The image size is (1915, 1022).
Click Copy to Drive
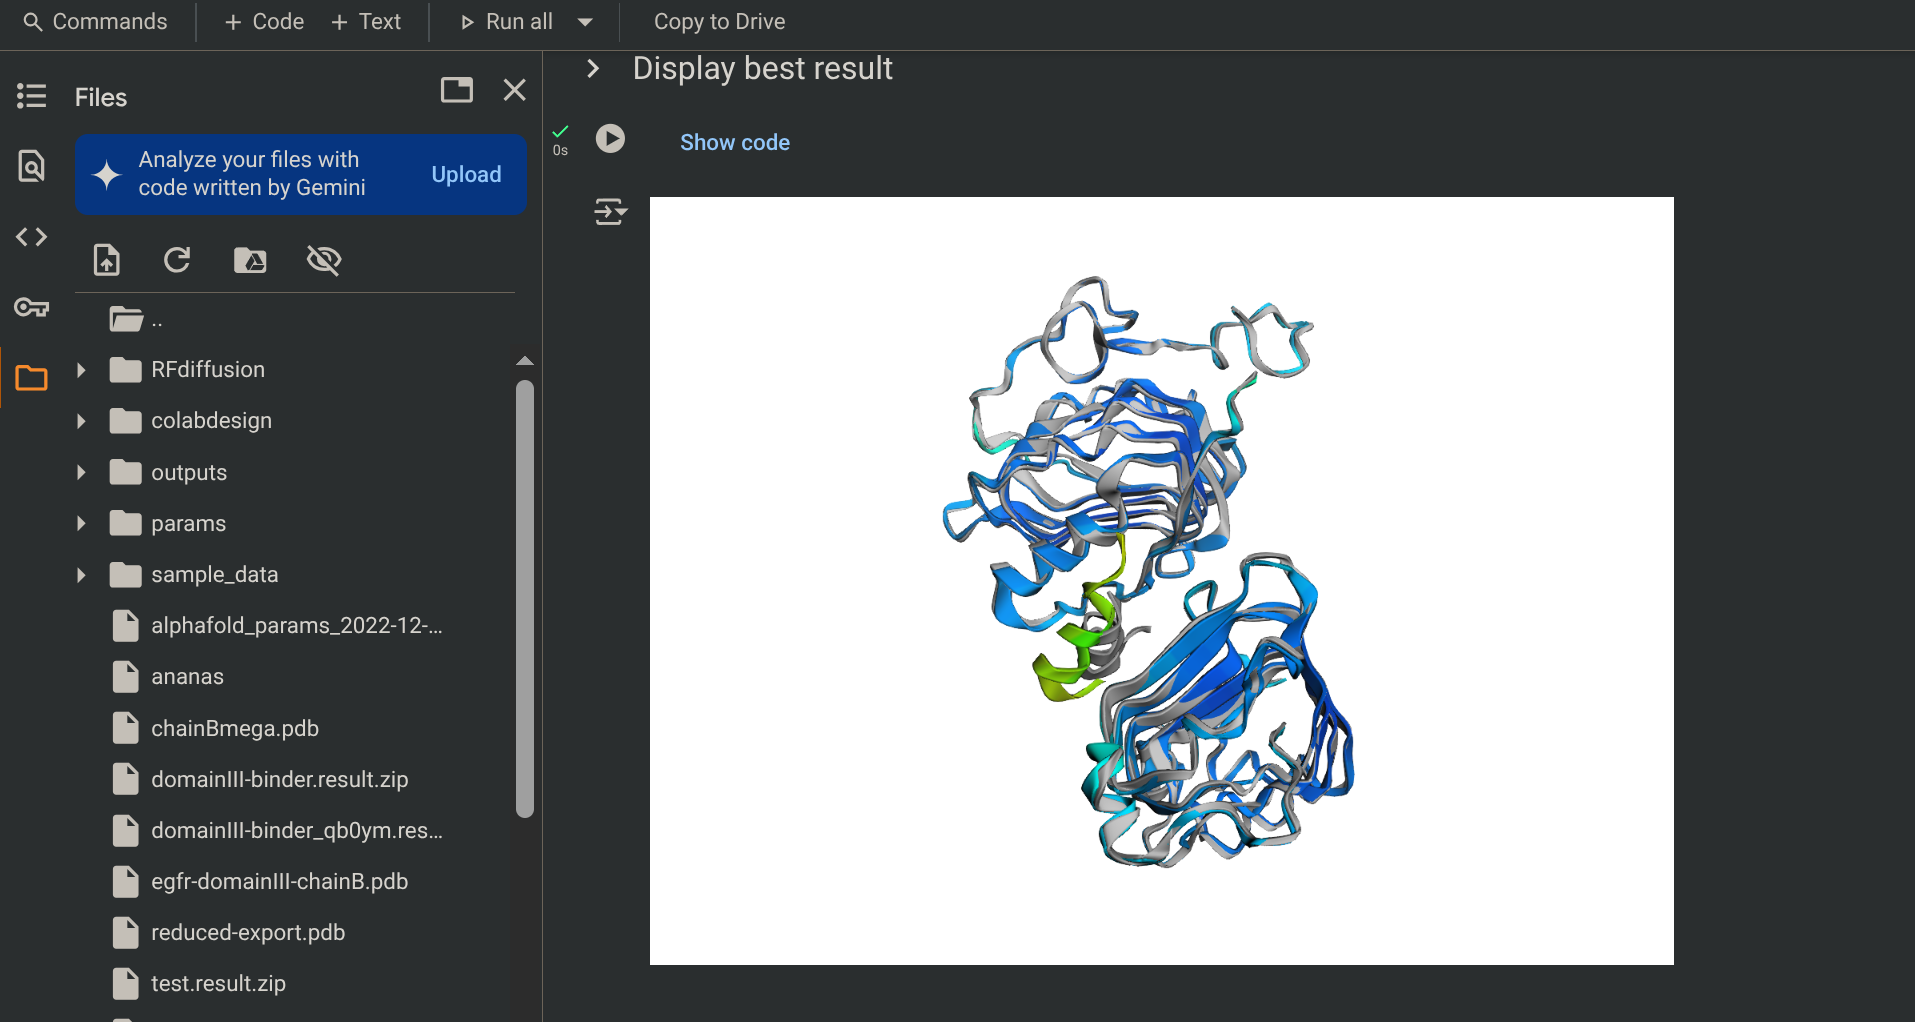[x=719, y=21]
